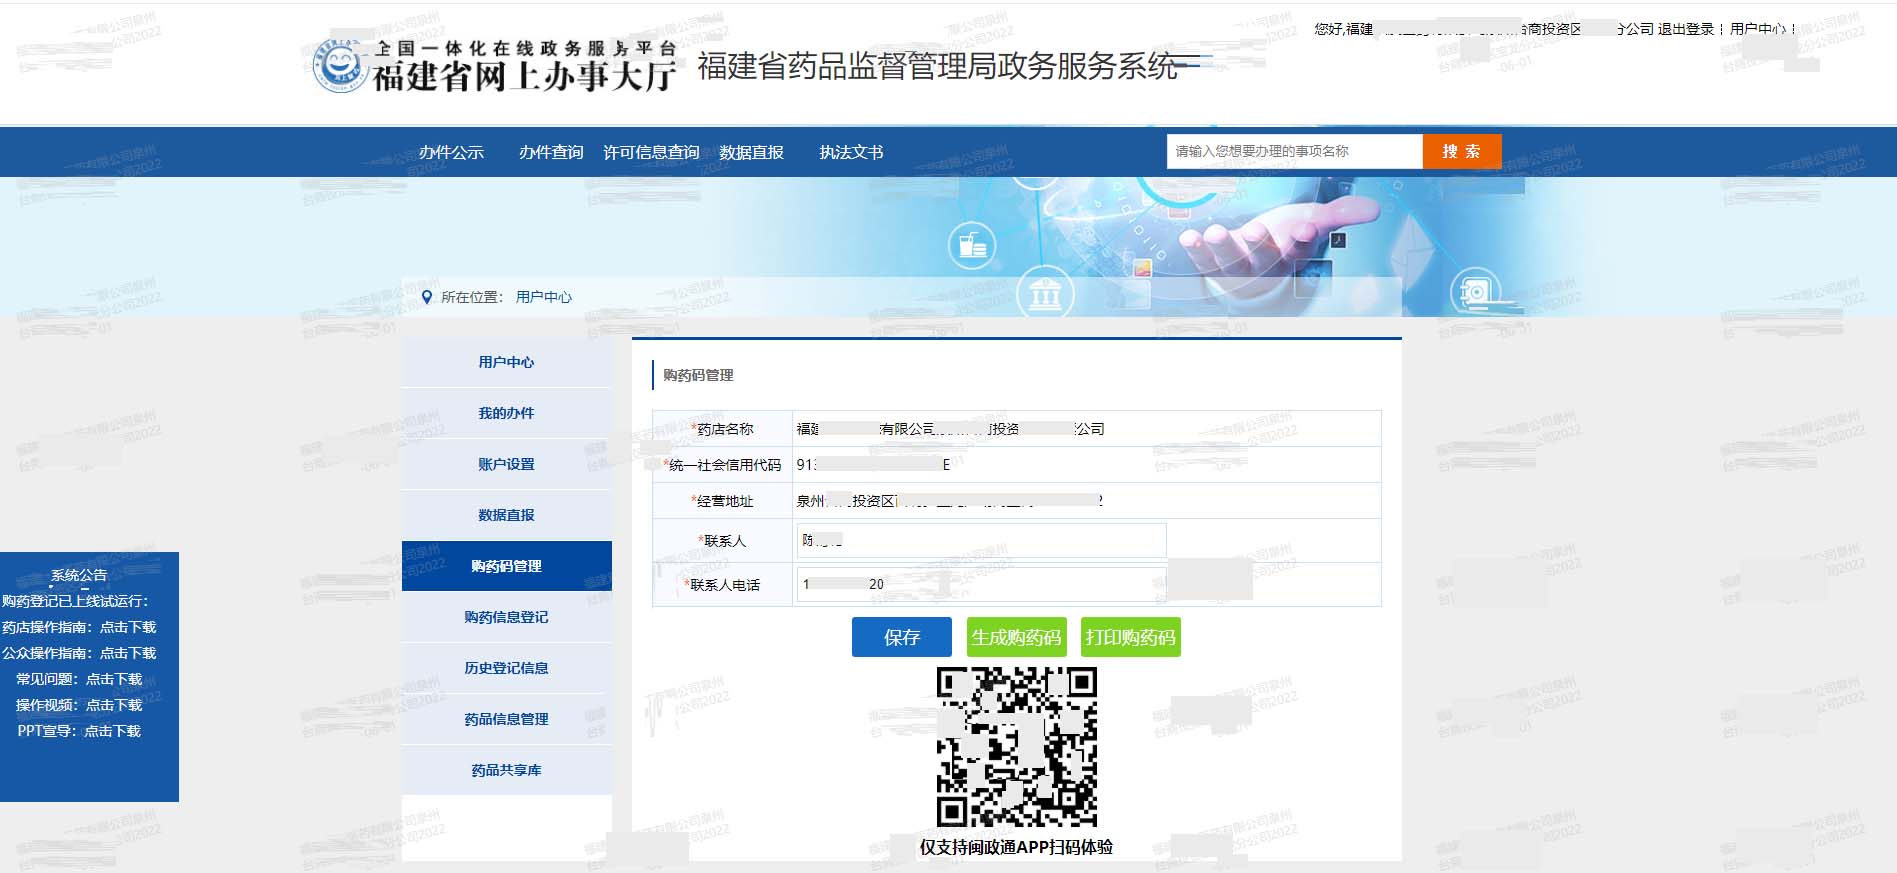The width and height of the screenshot is (1897, 873).
Task: Download the 公众操作指南 file
Action: point(128,653)
